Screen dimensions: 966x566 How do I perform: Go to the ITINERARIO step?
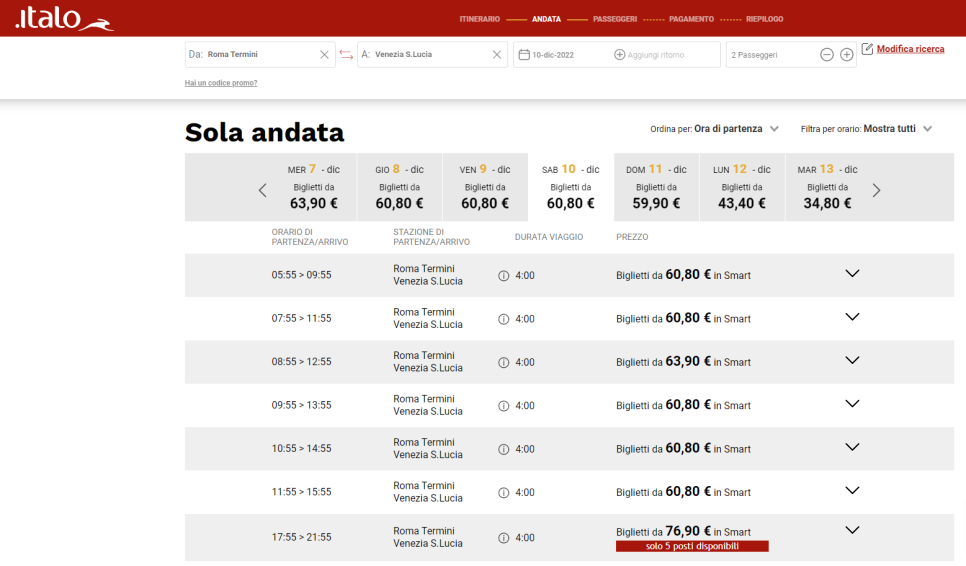[479, 19]
